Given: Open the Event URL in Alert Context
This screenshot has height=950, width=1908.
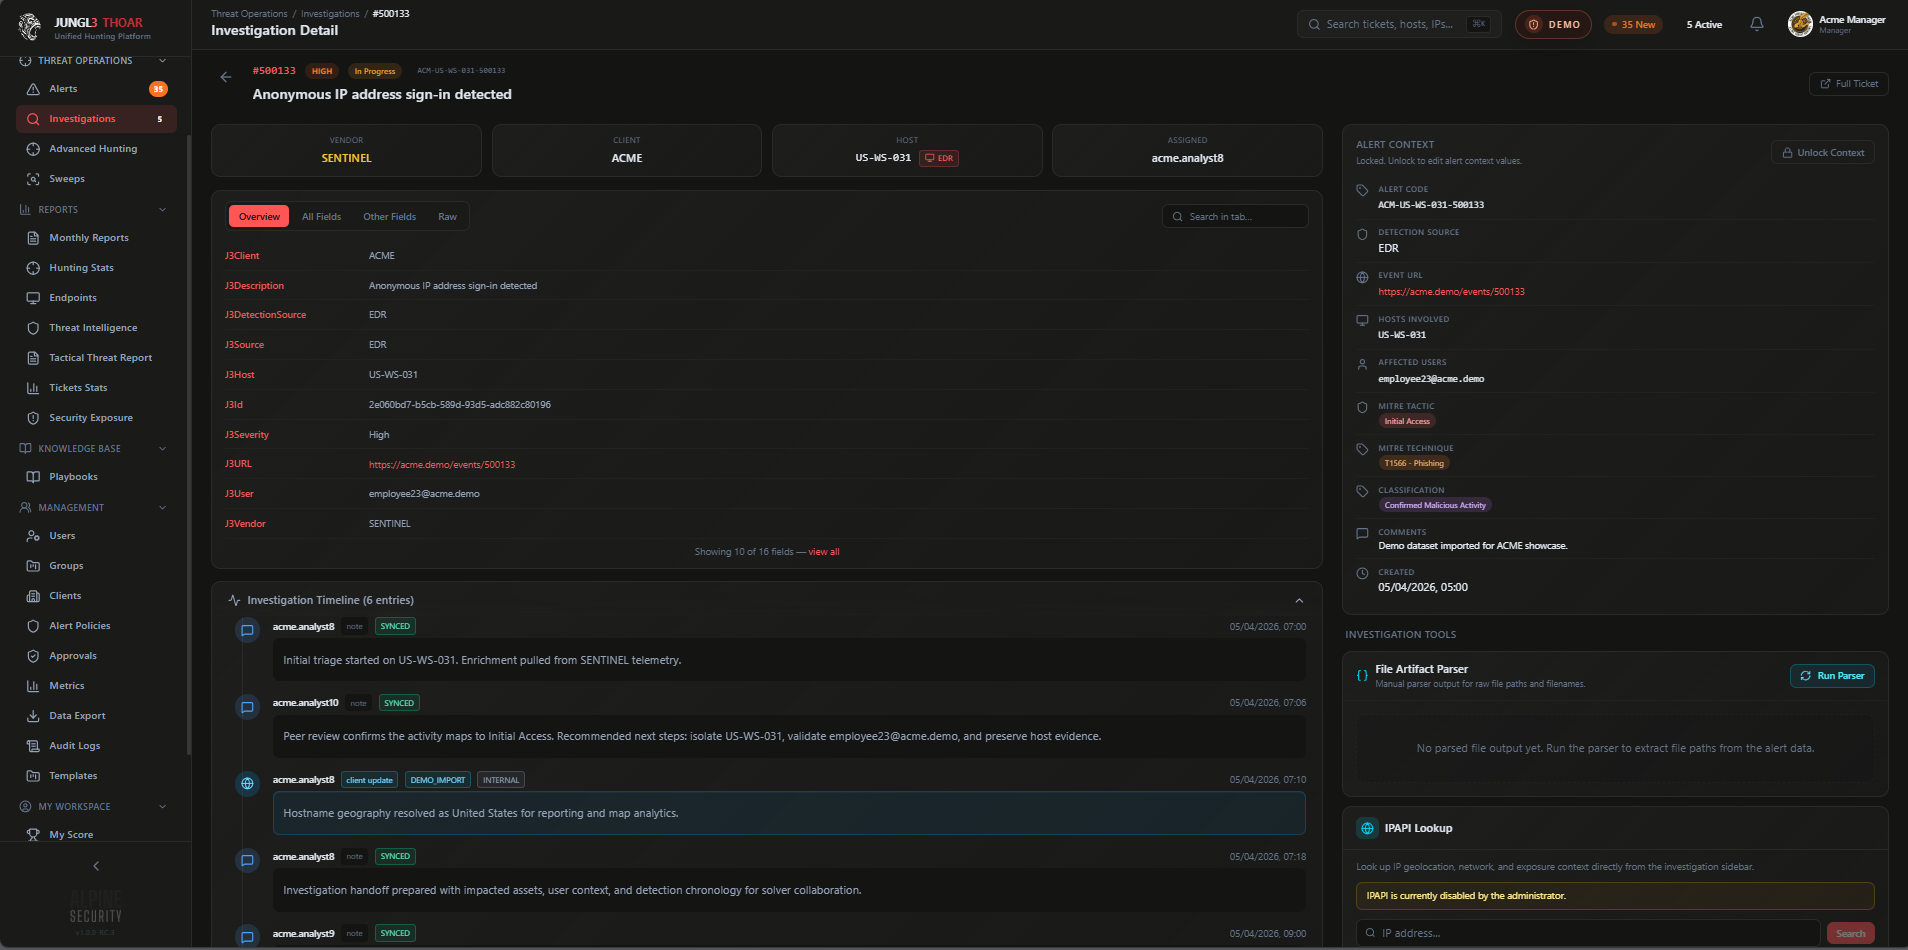Looking at the screenshot, I should [1451, 292].
